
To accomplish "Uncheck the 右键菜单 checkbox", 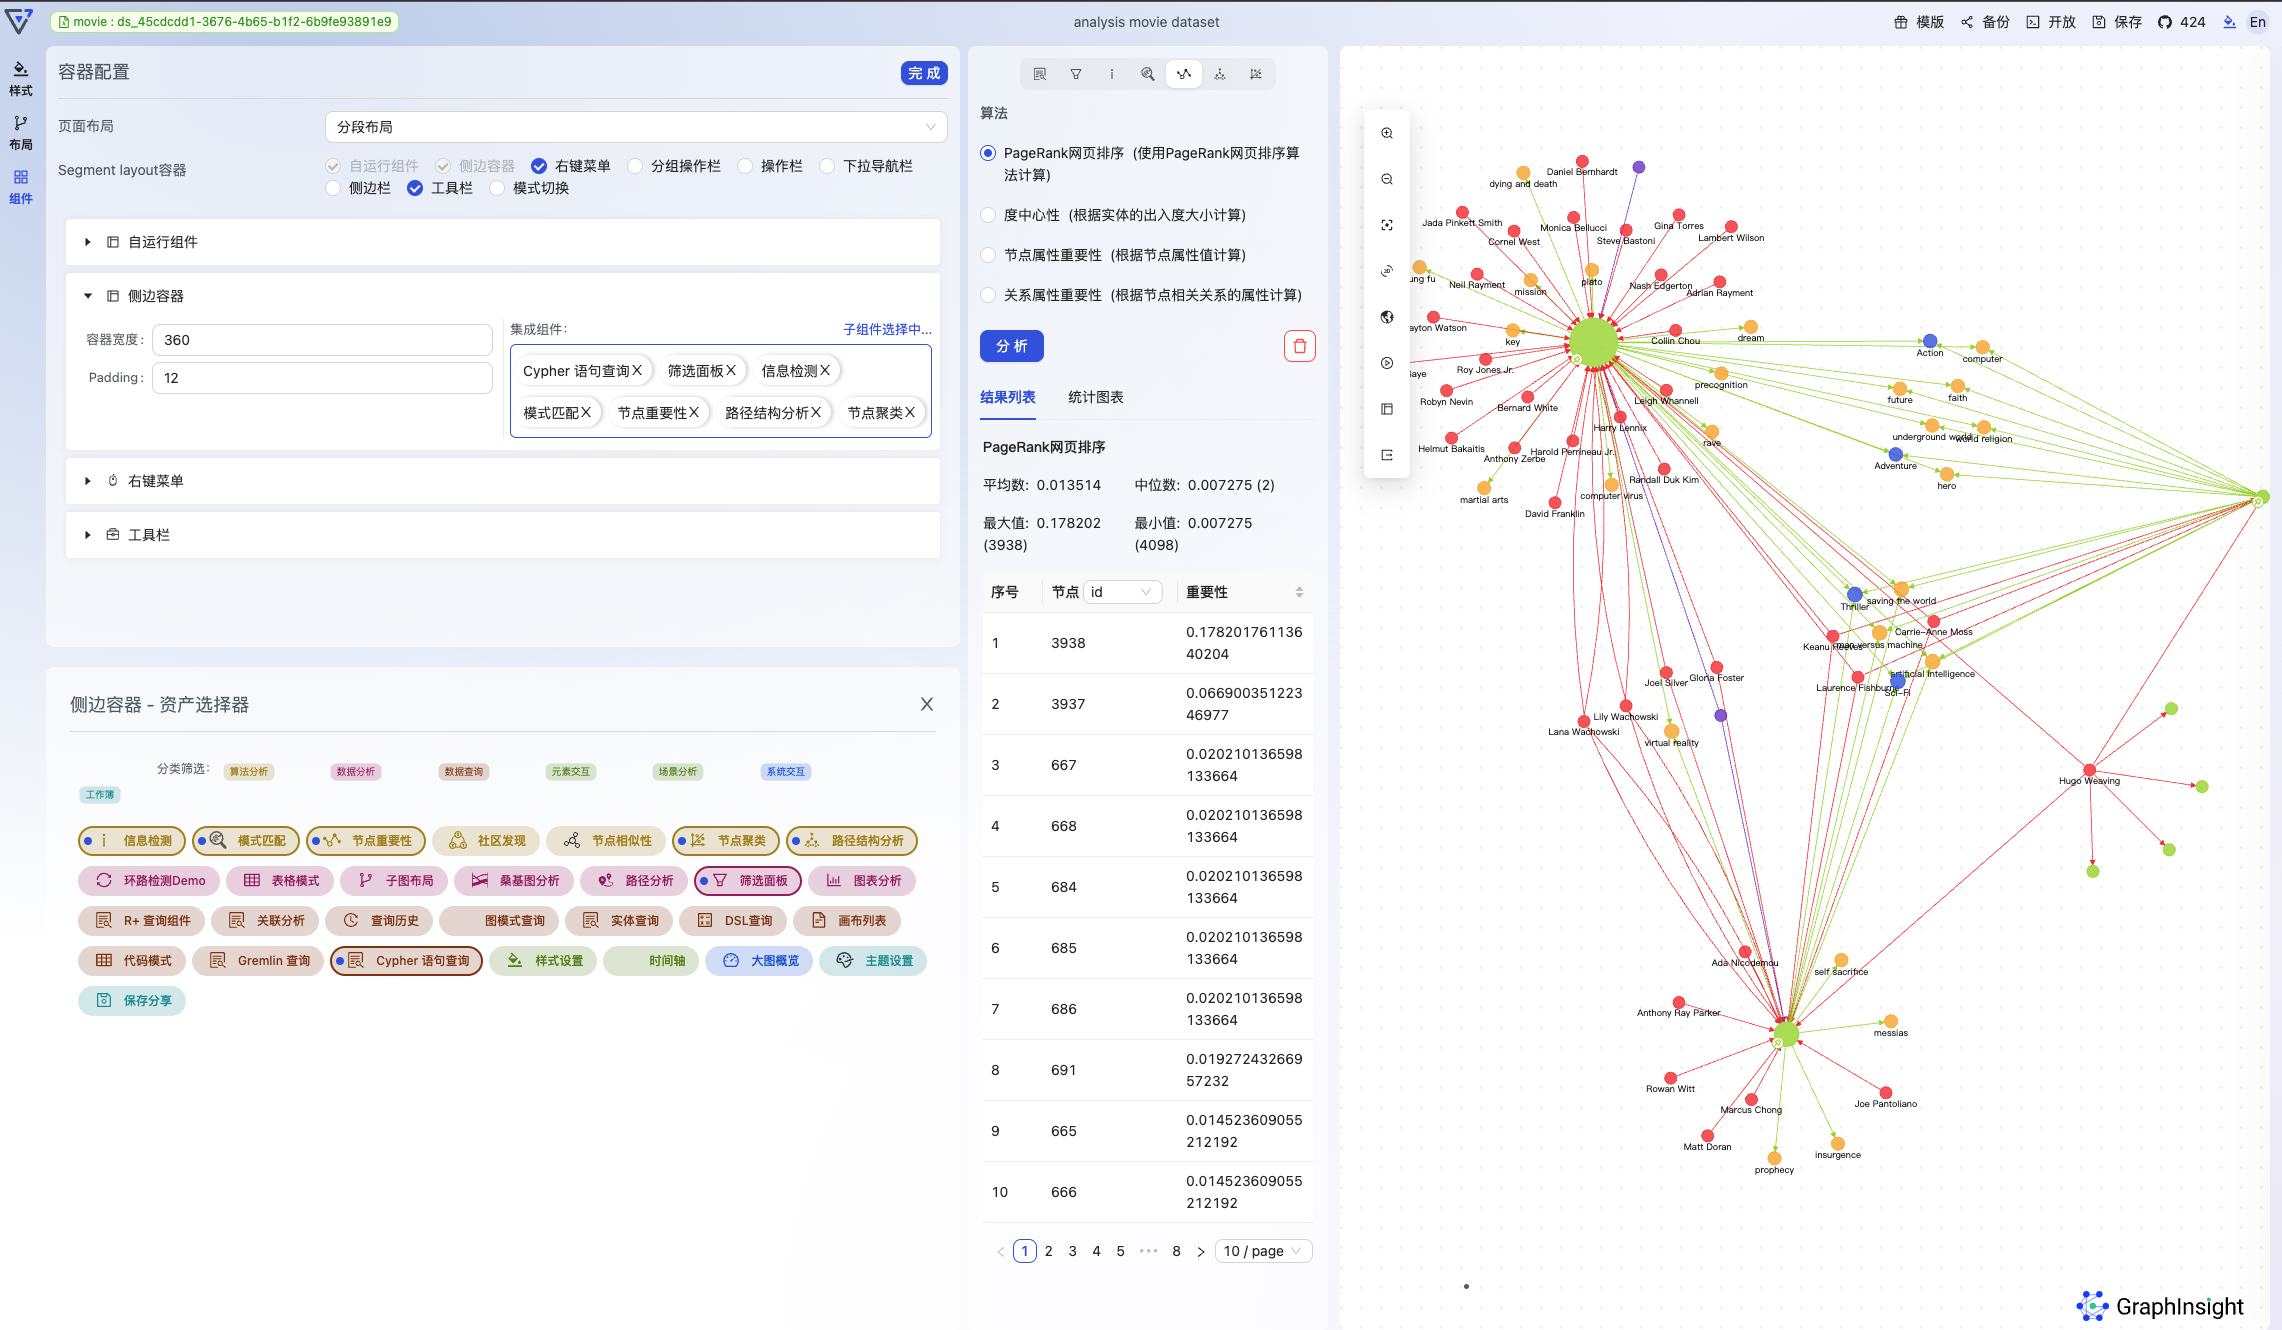I will [x=539, y=166].
